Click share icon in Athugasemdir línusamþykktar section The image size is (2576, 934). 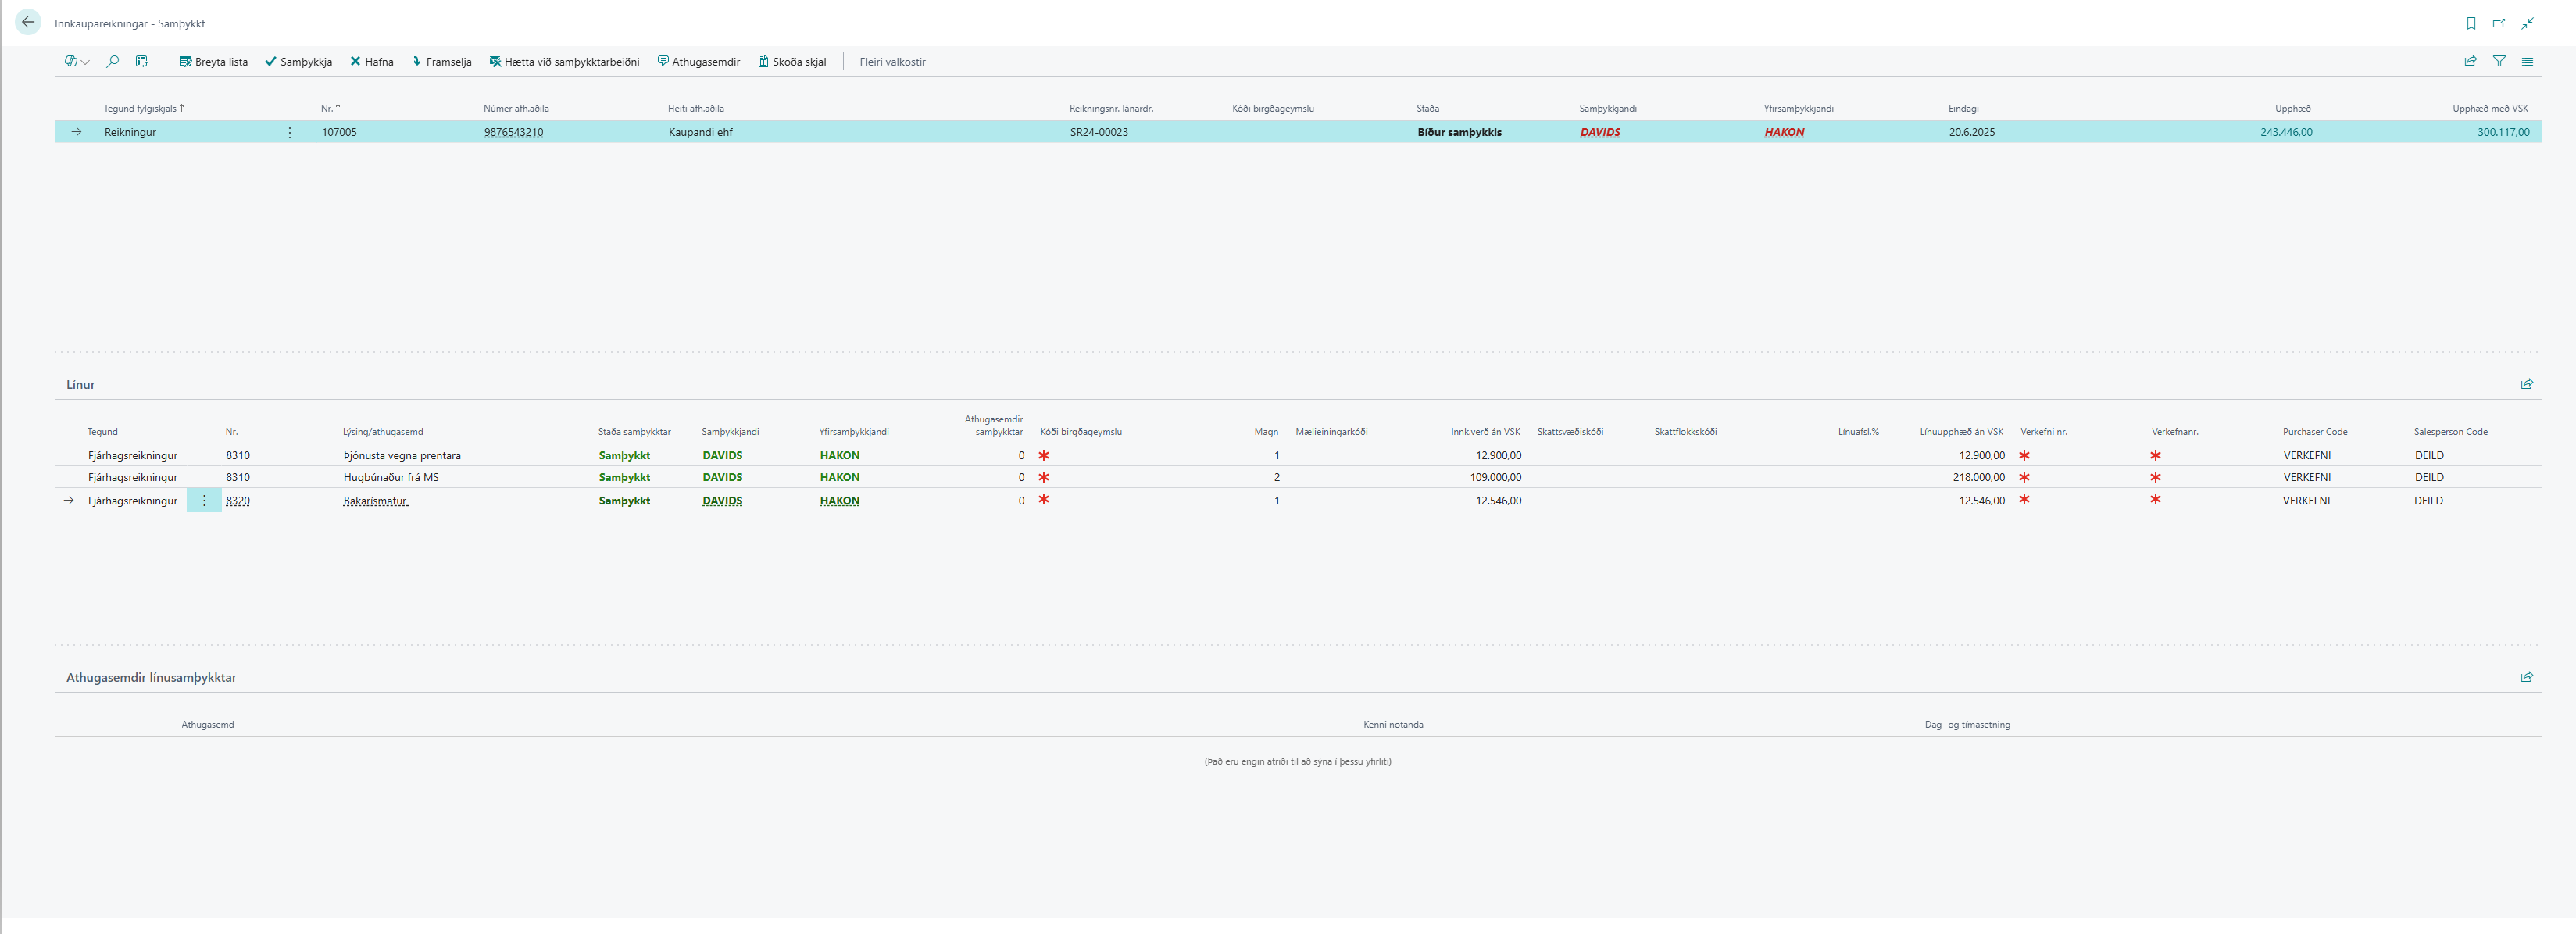pos(2527,677)
